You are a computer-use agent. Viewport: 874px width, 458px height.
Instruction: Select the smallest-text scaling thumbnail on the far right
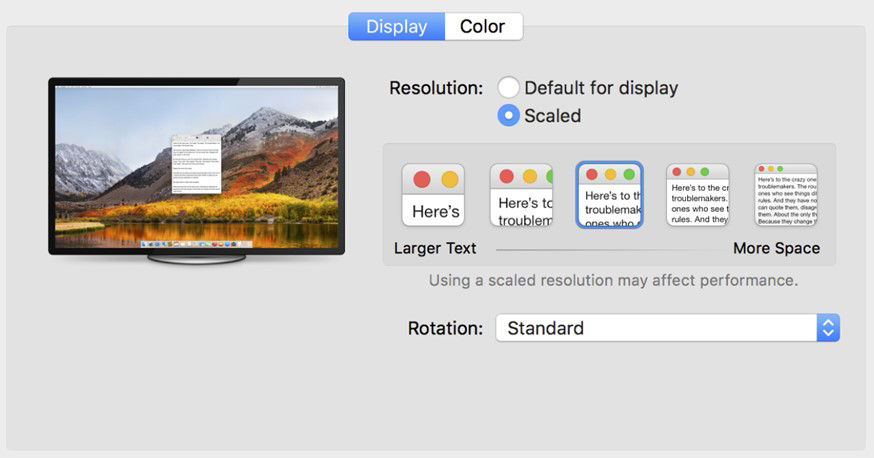click(x=785, y=195)
